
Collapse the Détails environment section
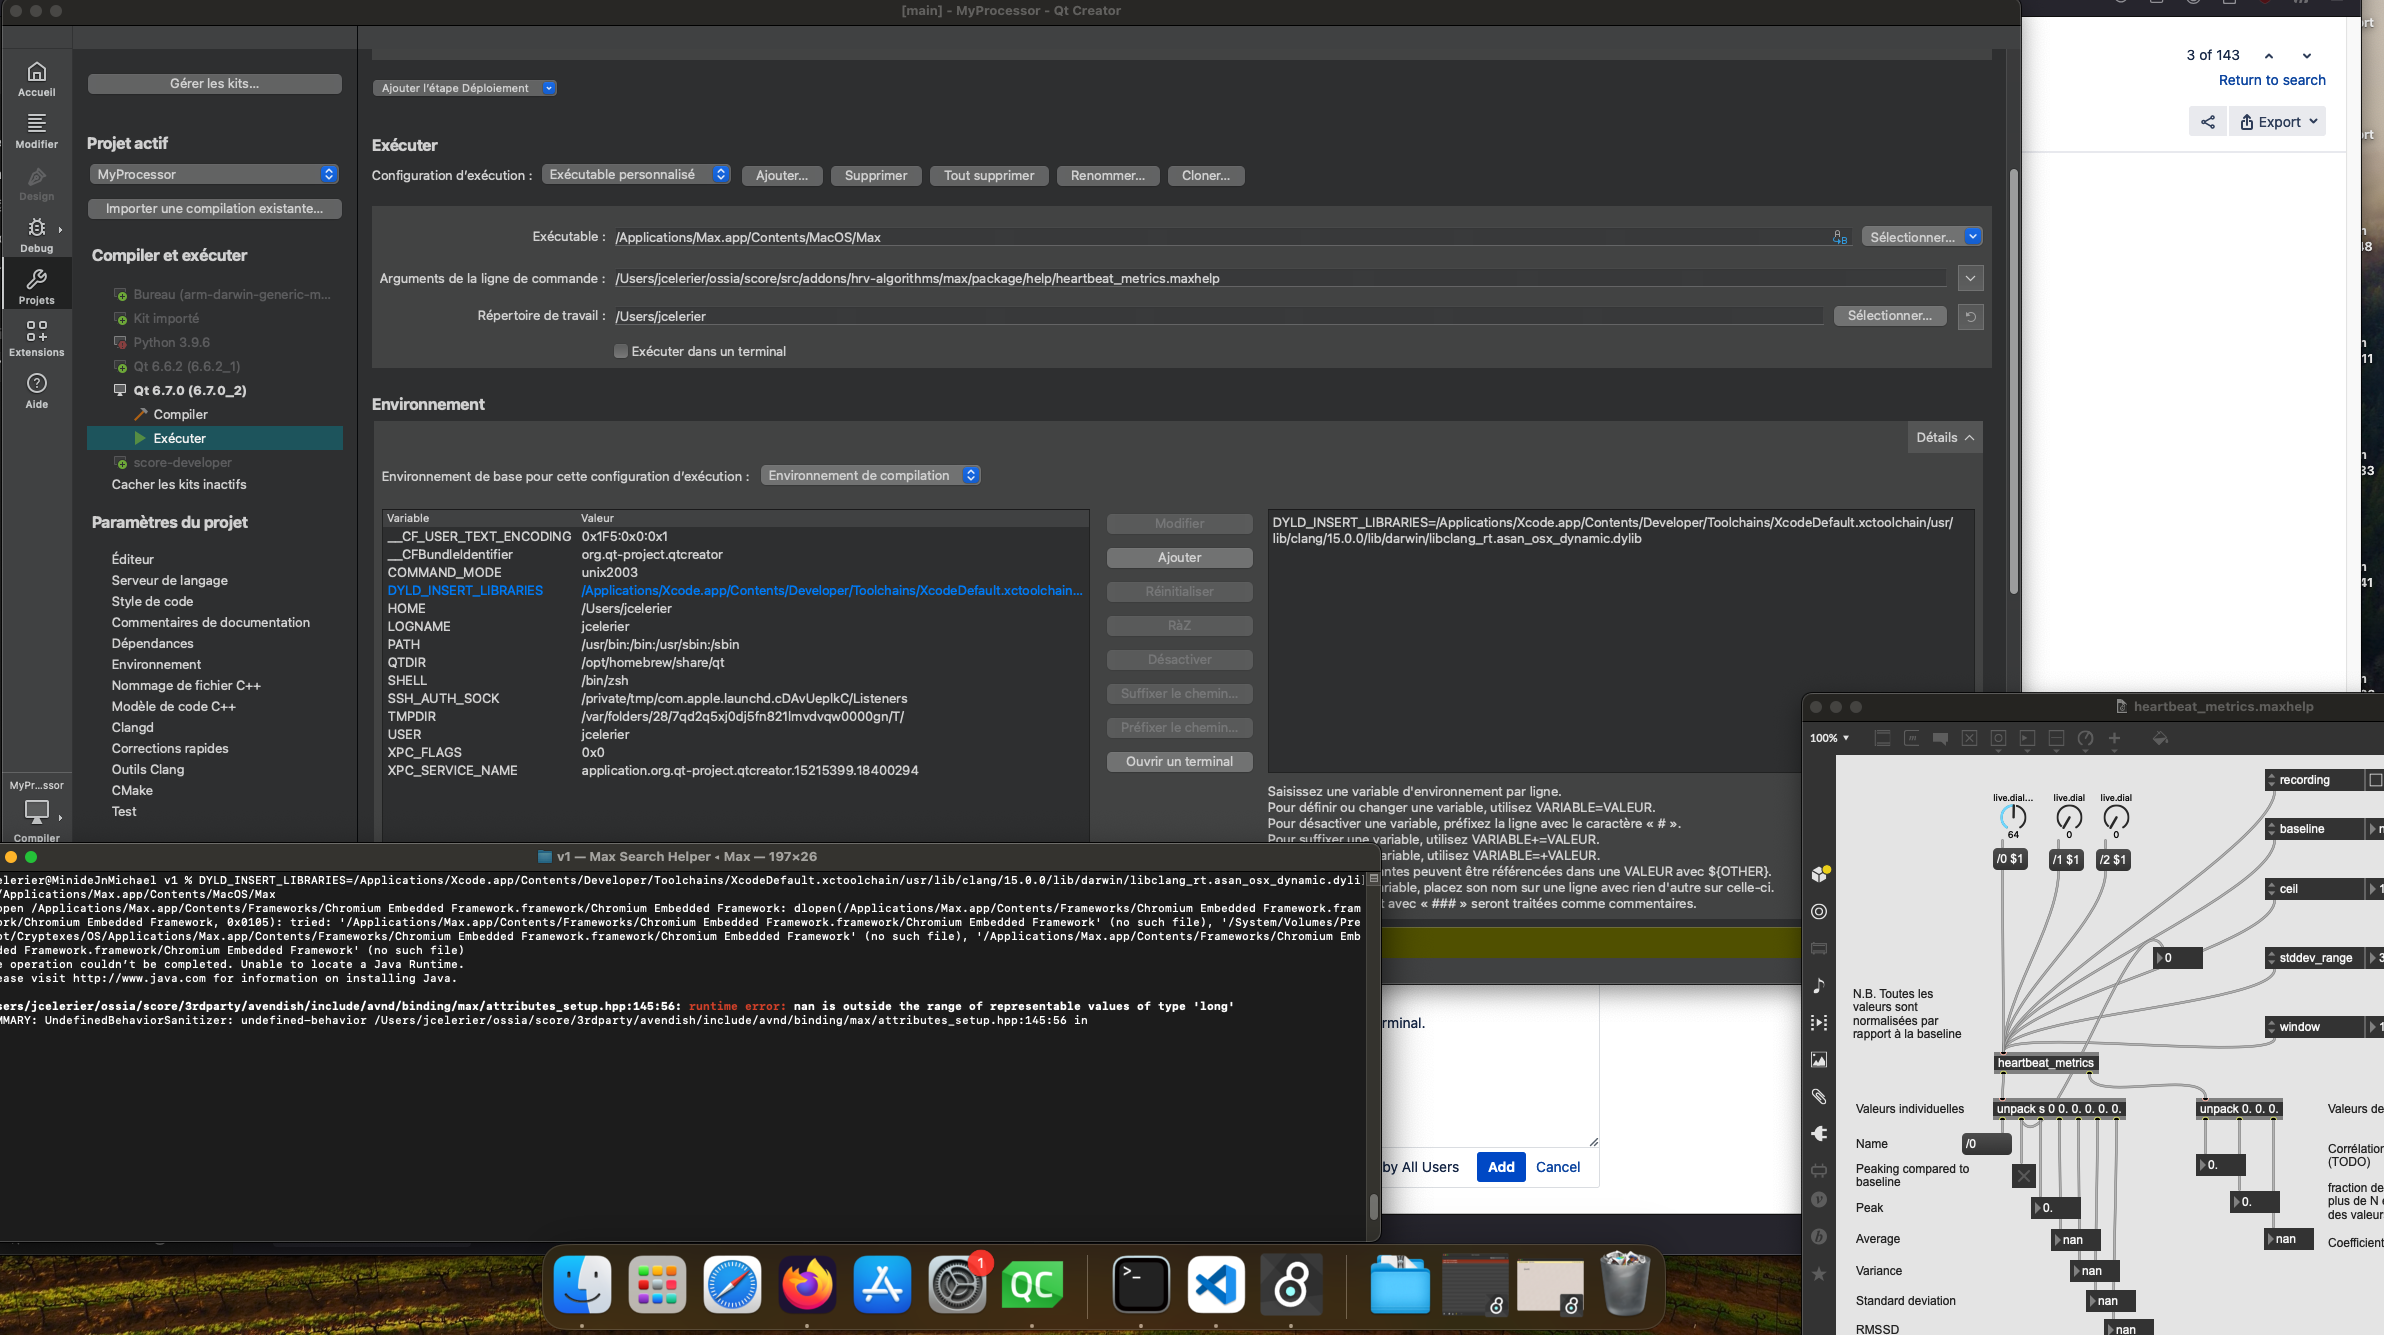click(x=1945, y=437)
